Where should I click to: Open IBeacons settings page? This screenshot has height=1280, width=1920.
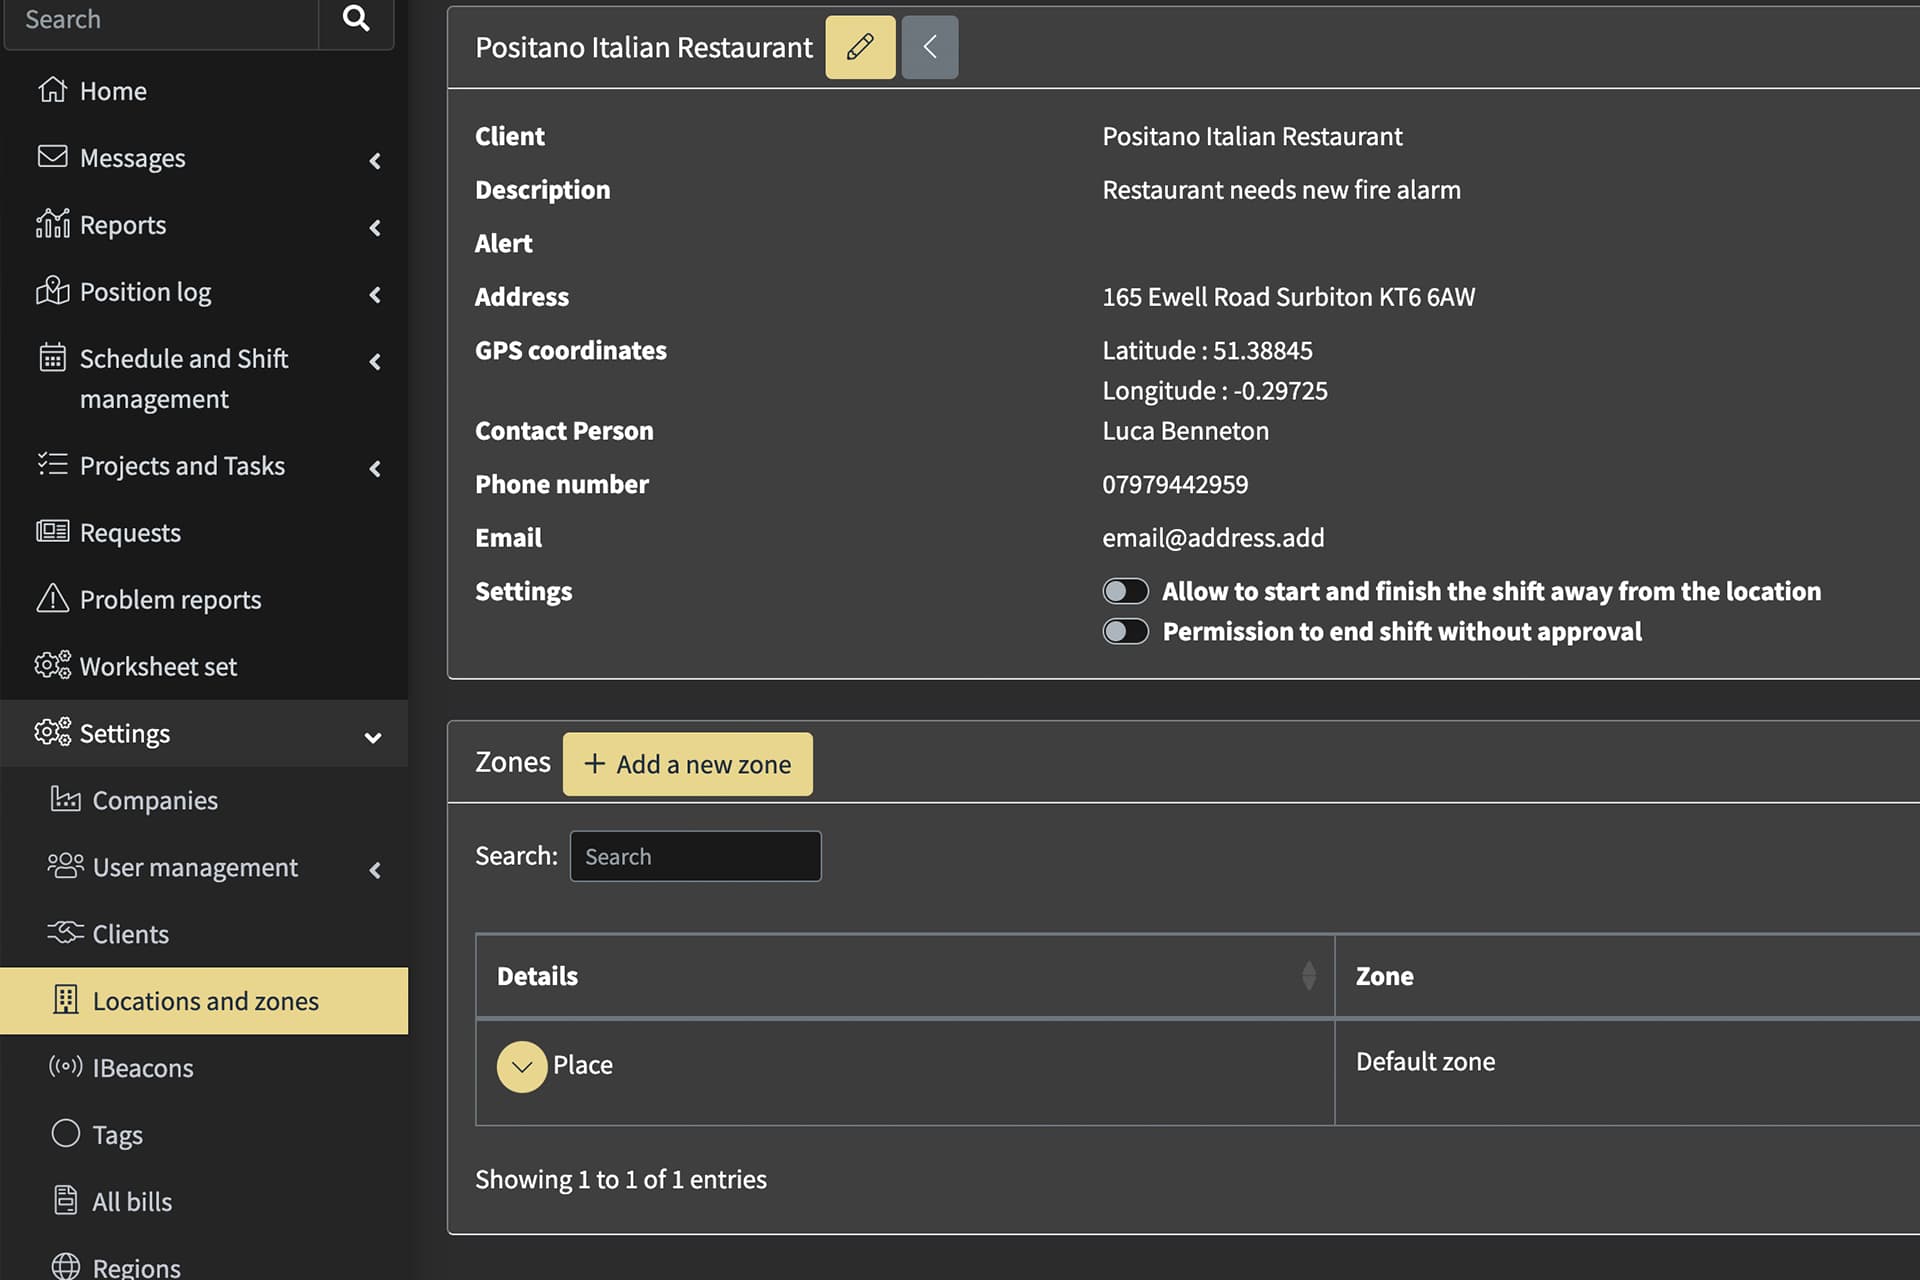[142, 1068]
